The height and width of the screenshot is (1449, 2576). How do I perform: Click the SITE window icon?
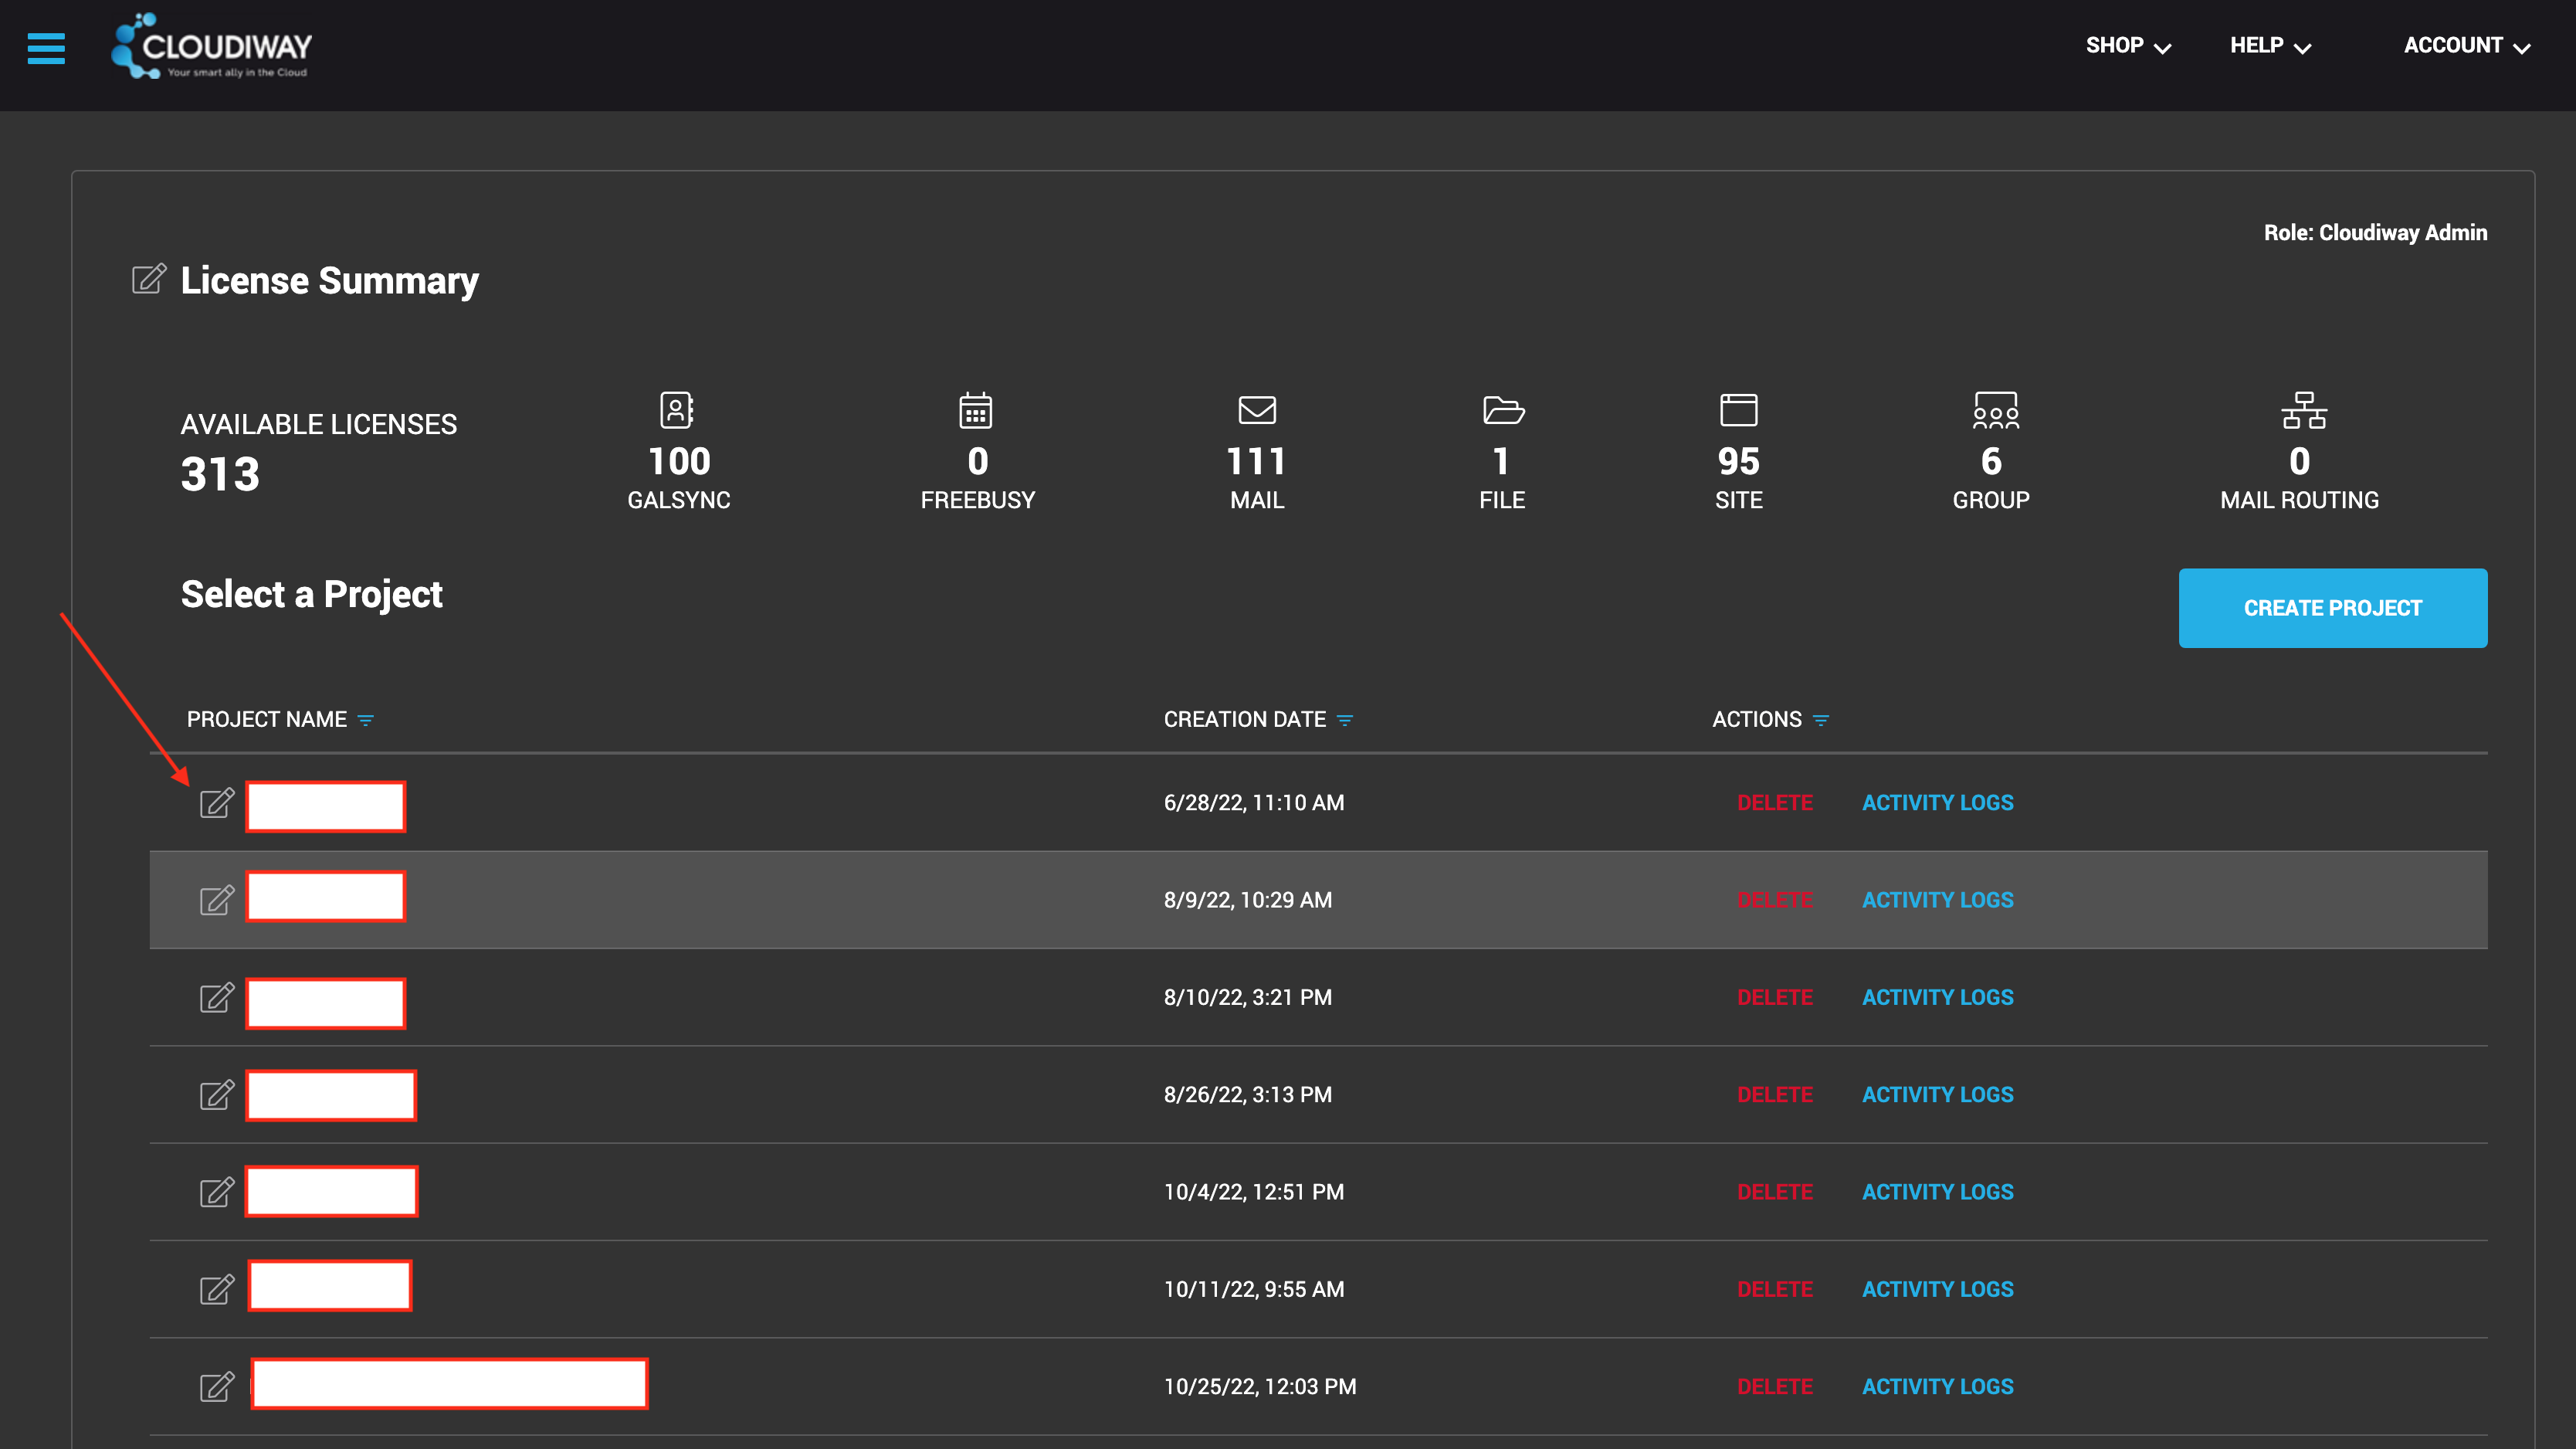[x=1738, y=410]
